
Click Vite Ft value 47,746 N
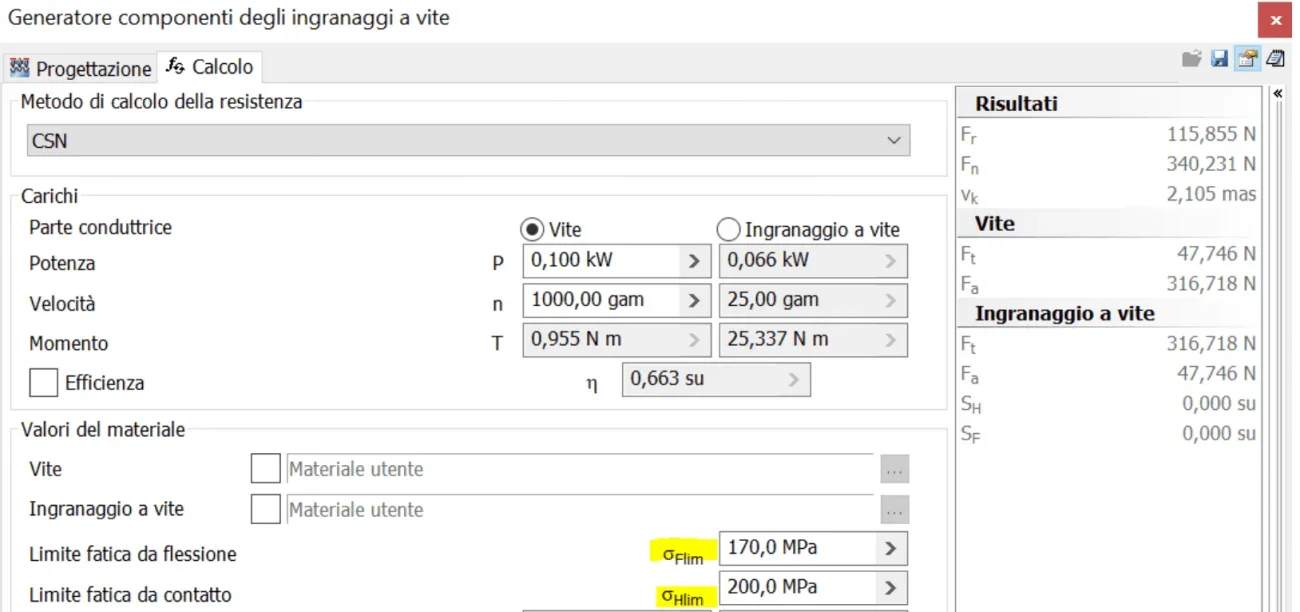point(1216,254)
